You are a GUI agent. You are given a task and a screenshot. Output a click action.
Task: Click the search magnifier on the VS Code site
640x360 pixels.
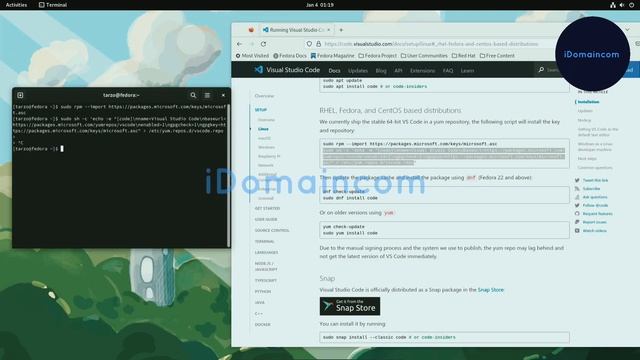coord(541,70)
